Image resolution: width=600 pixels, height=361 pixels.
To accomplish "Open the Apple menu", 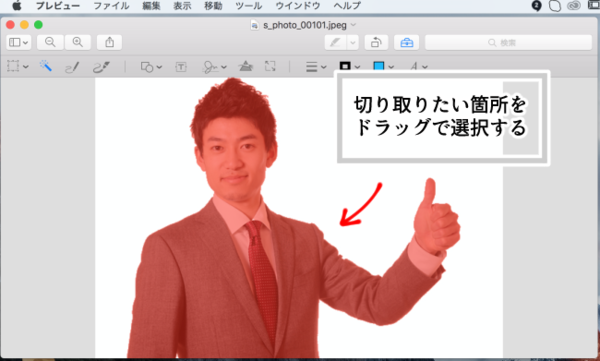I will (x=16, y=5).
